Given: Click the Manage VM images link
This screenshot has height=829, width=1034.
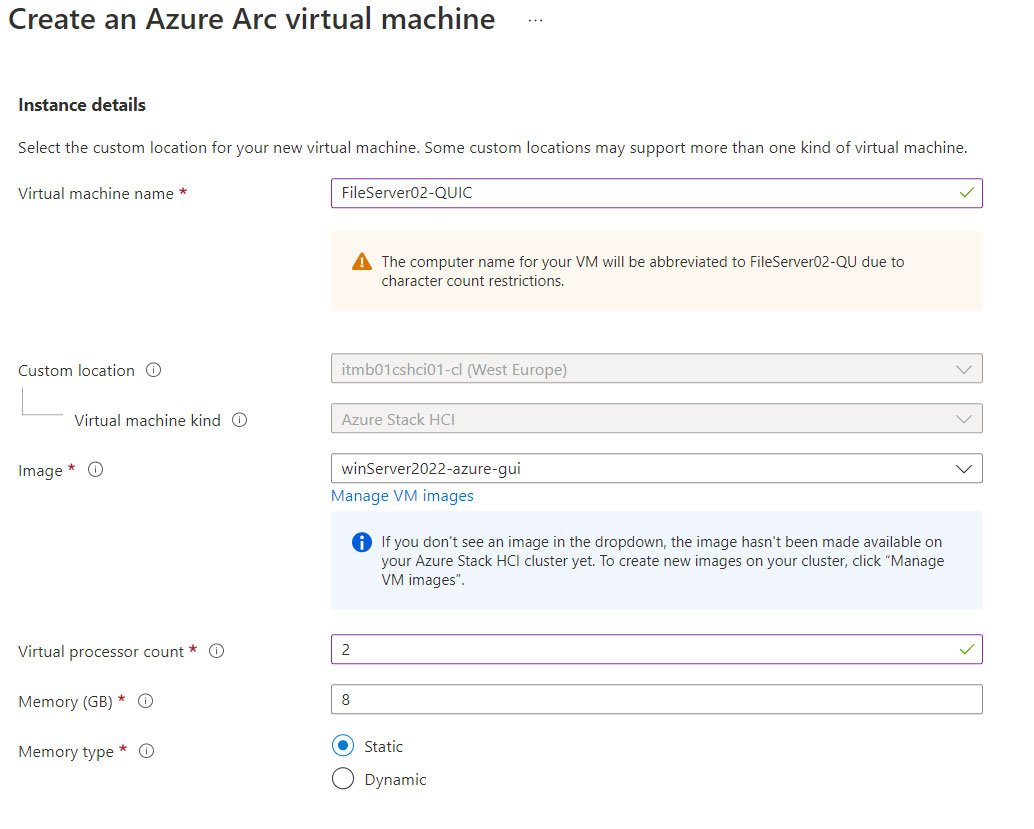Looking at the screenshot, I should [x=401, y=496].
